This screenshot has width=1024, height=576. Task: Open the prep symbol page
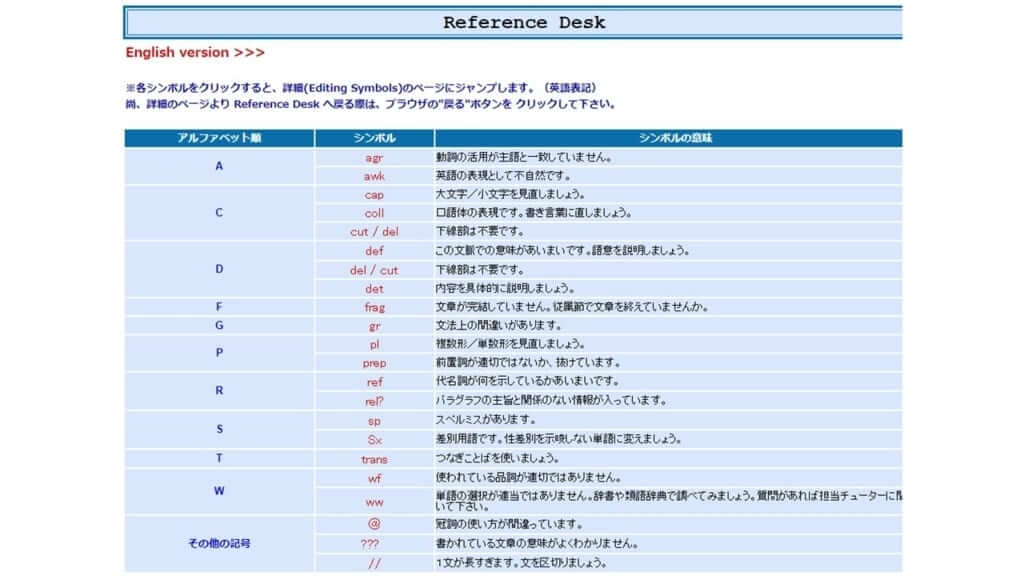pos(374,363)
